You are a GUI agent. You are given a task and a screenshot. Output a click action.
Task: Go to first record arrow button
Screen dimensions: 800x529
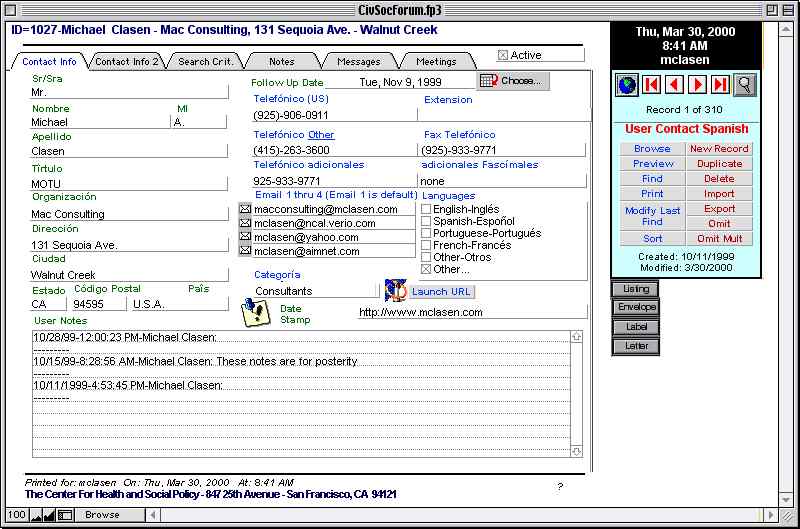[651, 85]
